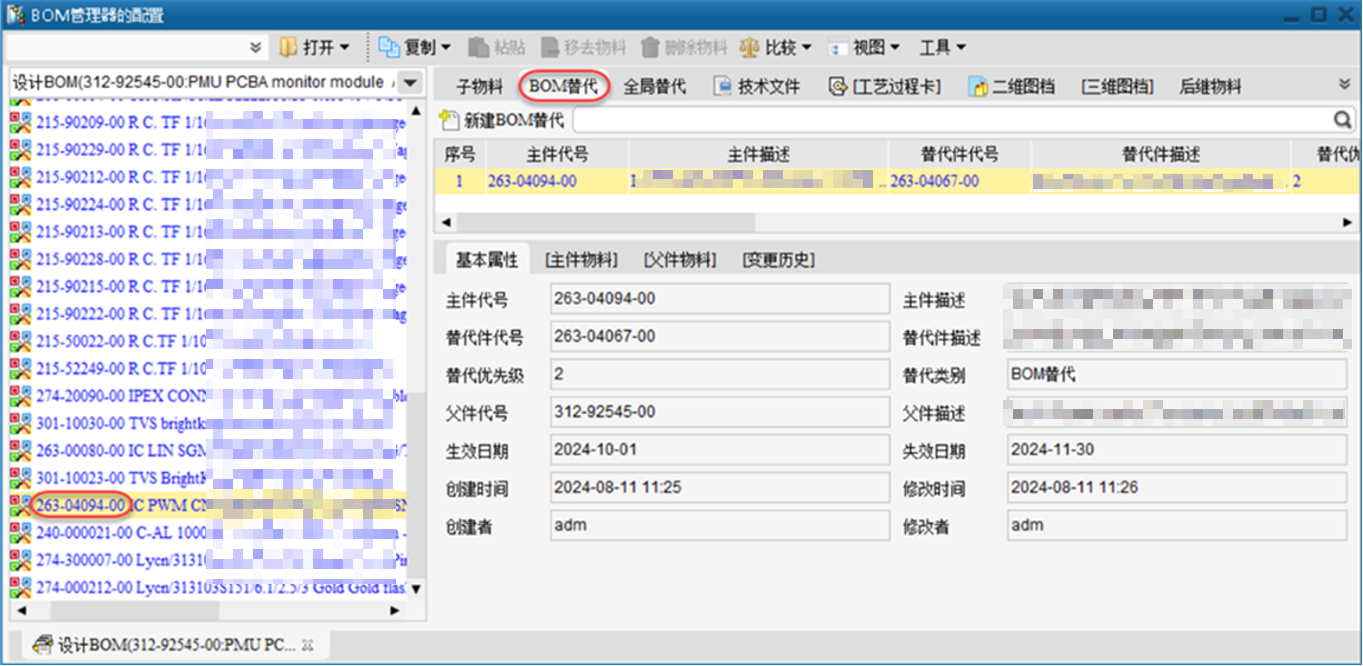Click the 复制 copy icon
1363x666 pixels.
click(x=389, y=47)
